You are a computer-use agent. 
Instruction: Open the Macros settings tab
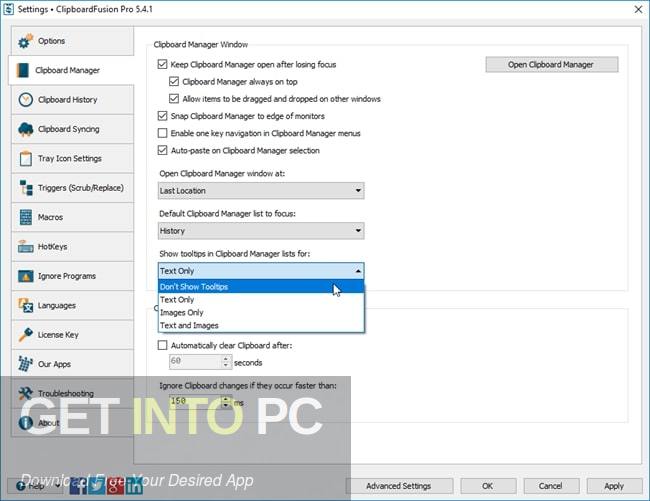pos(73,217)
